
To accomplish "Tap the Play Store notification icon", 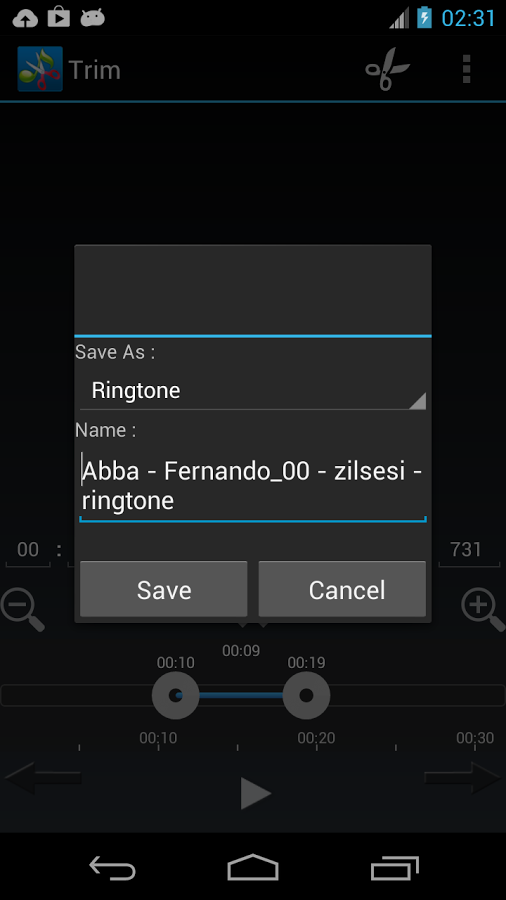I will point(59,17).
